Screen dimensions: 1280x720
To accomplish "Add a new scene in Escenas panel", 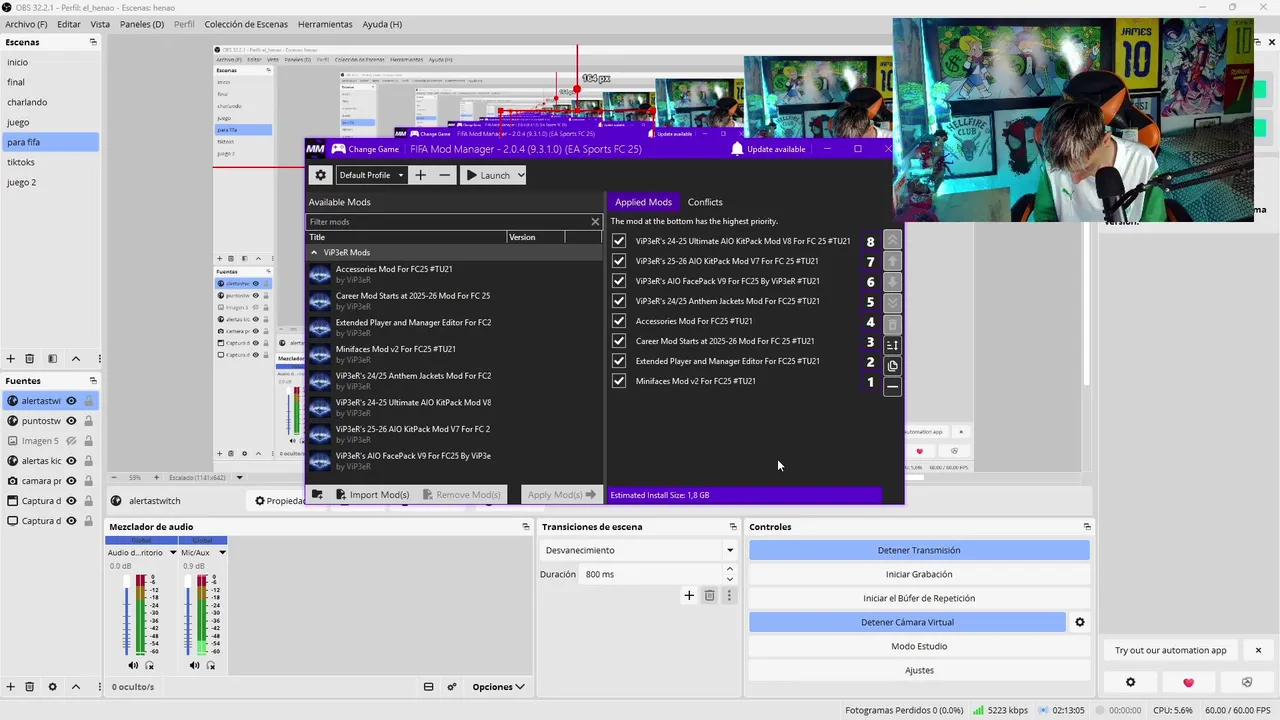I will coord(11,359).
